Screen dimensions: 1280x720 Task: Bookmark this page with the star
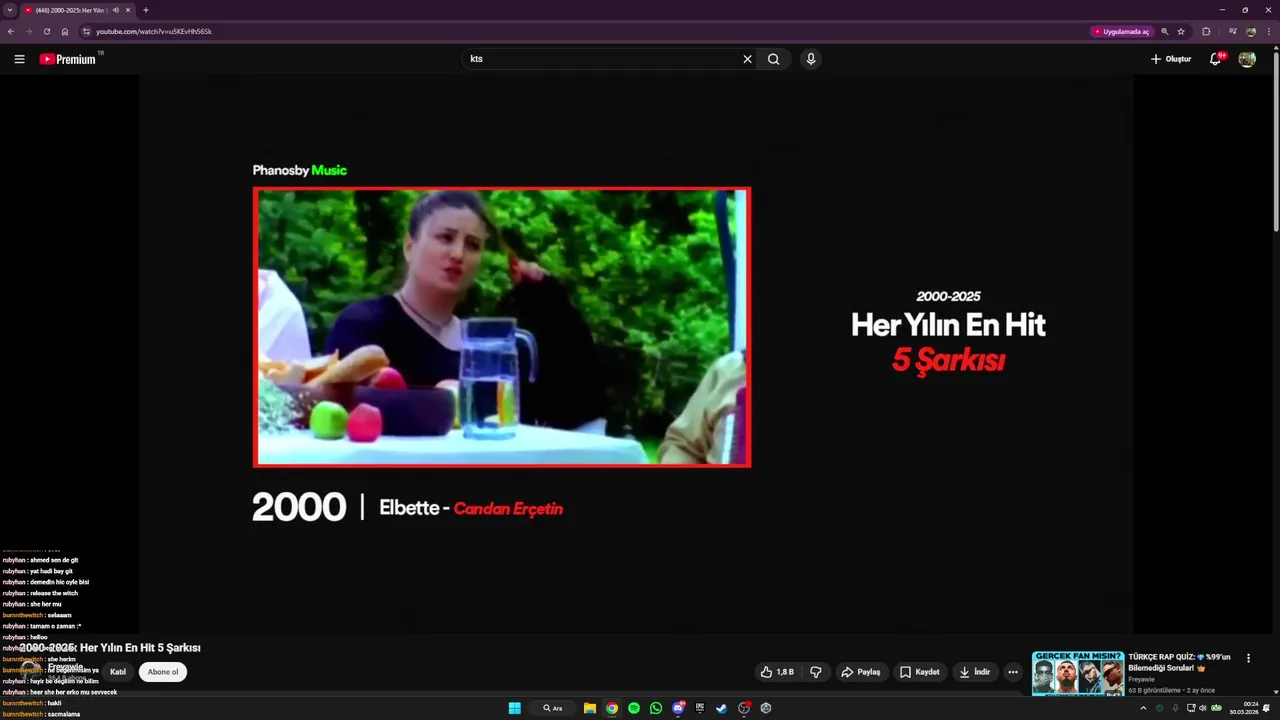point(1181,31)
